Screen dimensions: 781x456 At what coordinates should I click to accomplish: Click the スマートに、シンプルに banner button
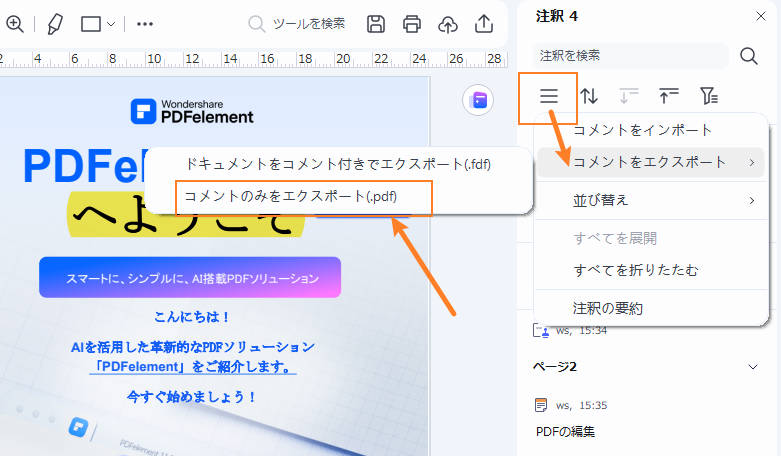coord(190,278)
